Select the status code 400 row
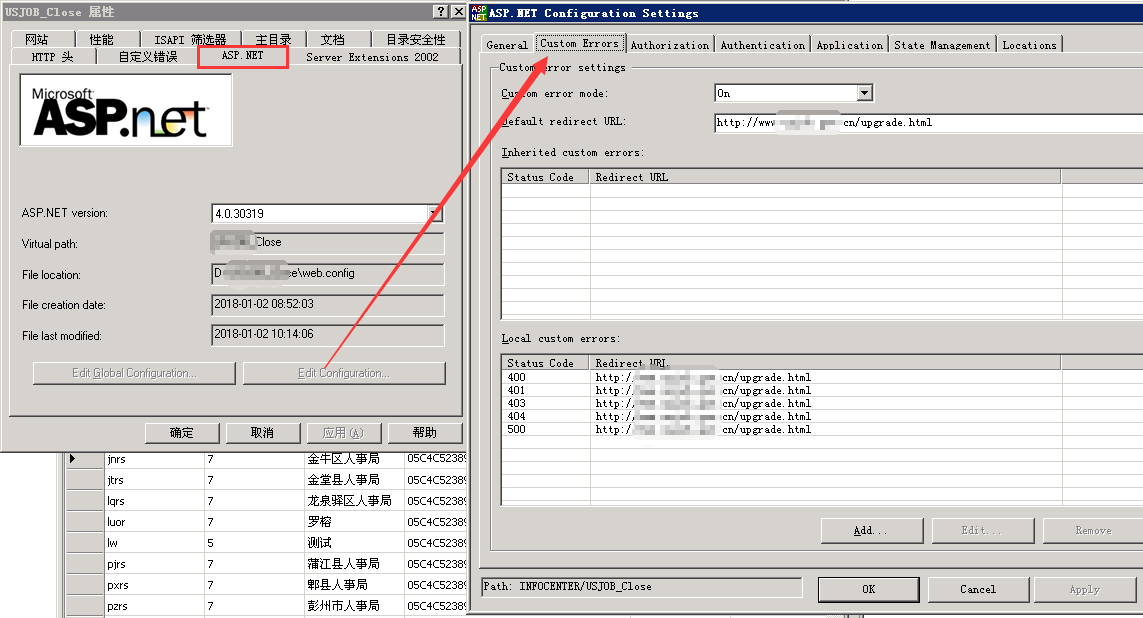Viewport: 1143px width, 618px height. point(822,378)
